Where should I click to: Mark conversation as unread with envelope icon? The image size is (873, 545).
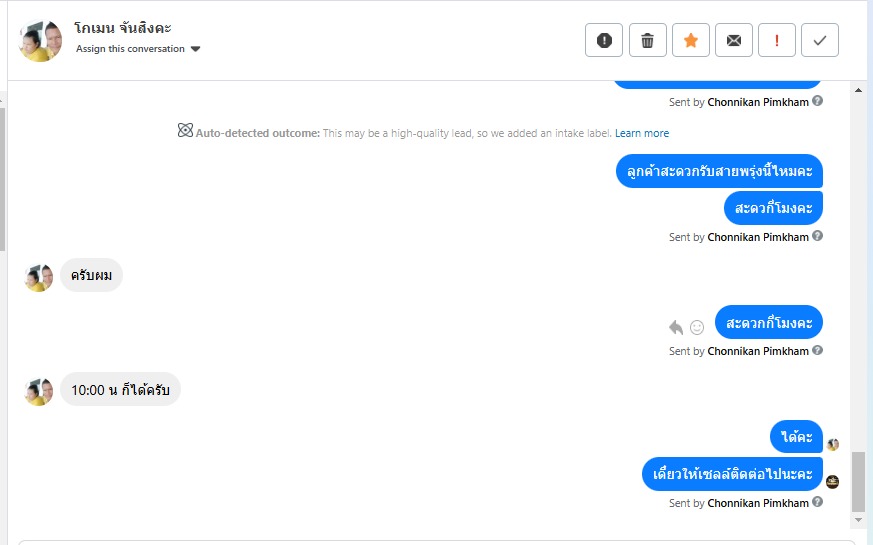734,40
